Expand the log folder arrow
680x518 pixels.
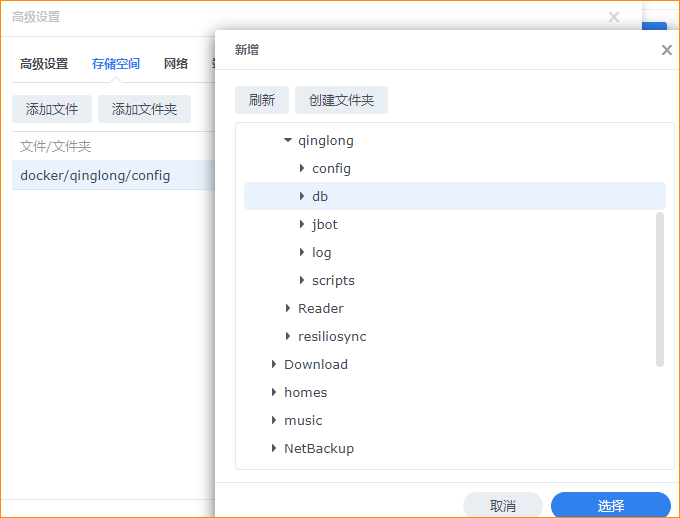(x=302, y=253)
